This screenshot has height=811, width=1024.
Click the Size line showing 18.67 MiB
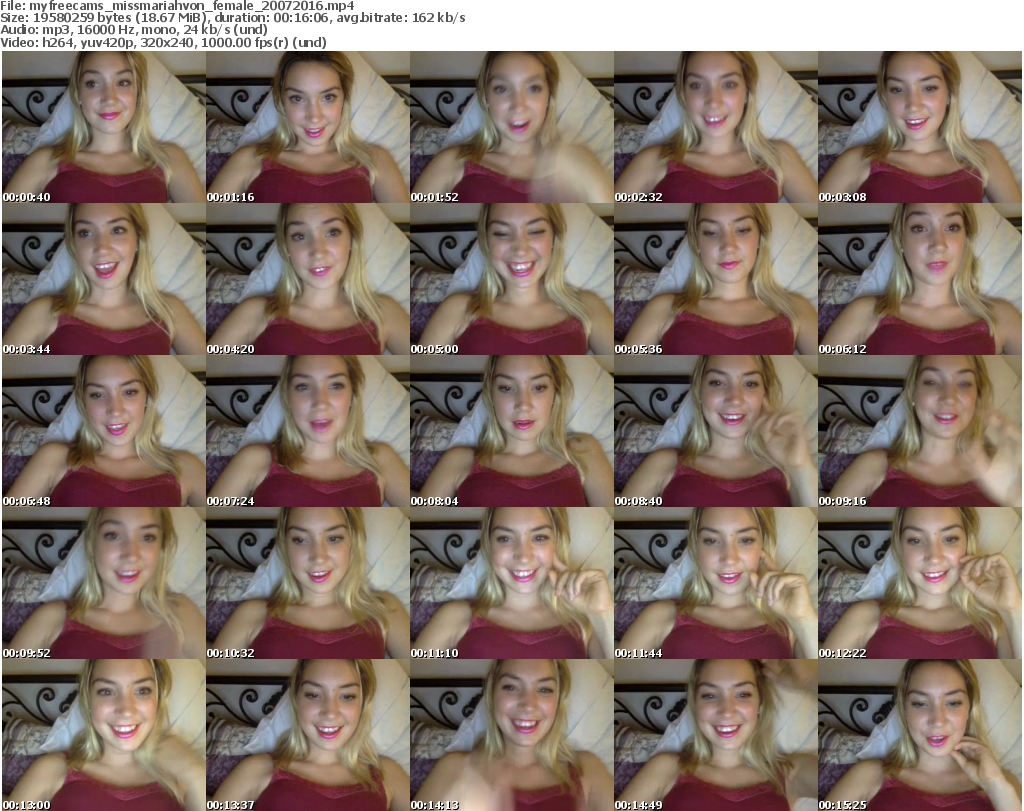tap(232, 18)
